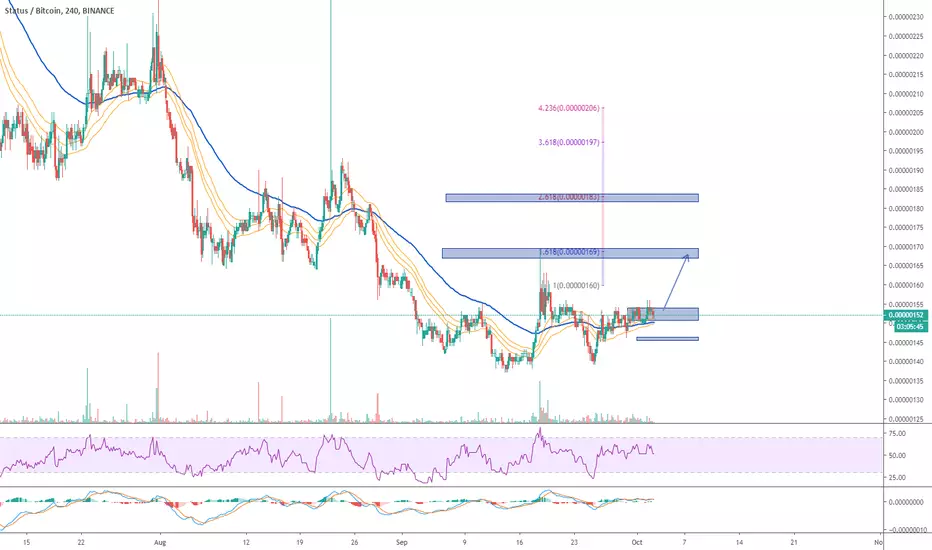
Task: Click the 0.00000175 price axis label
Action: click(906, 228)
